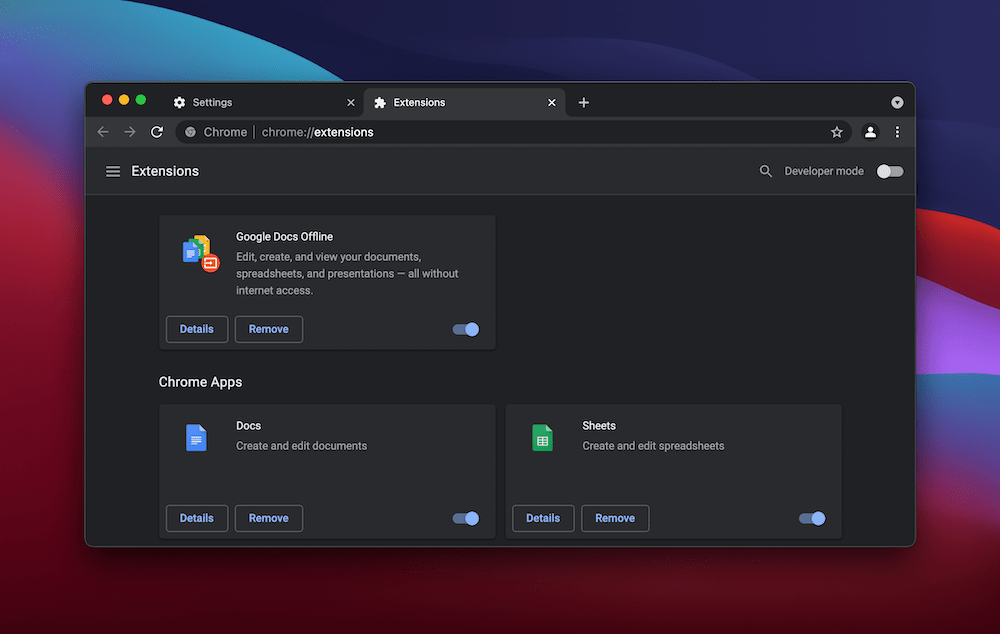Toggle the Docs app enable switch

click(x=465, y=518)
